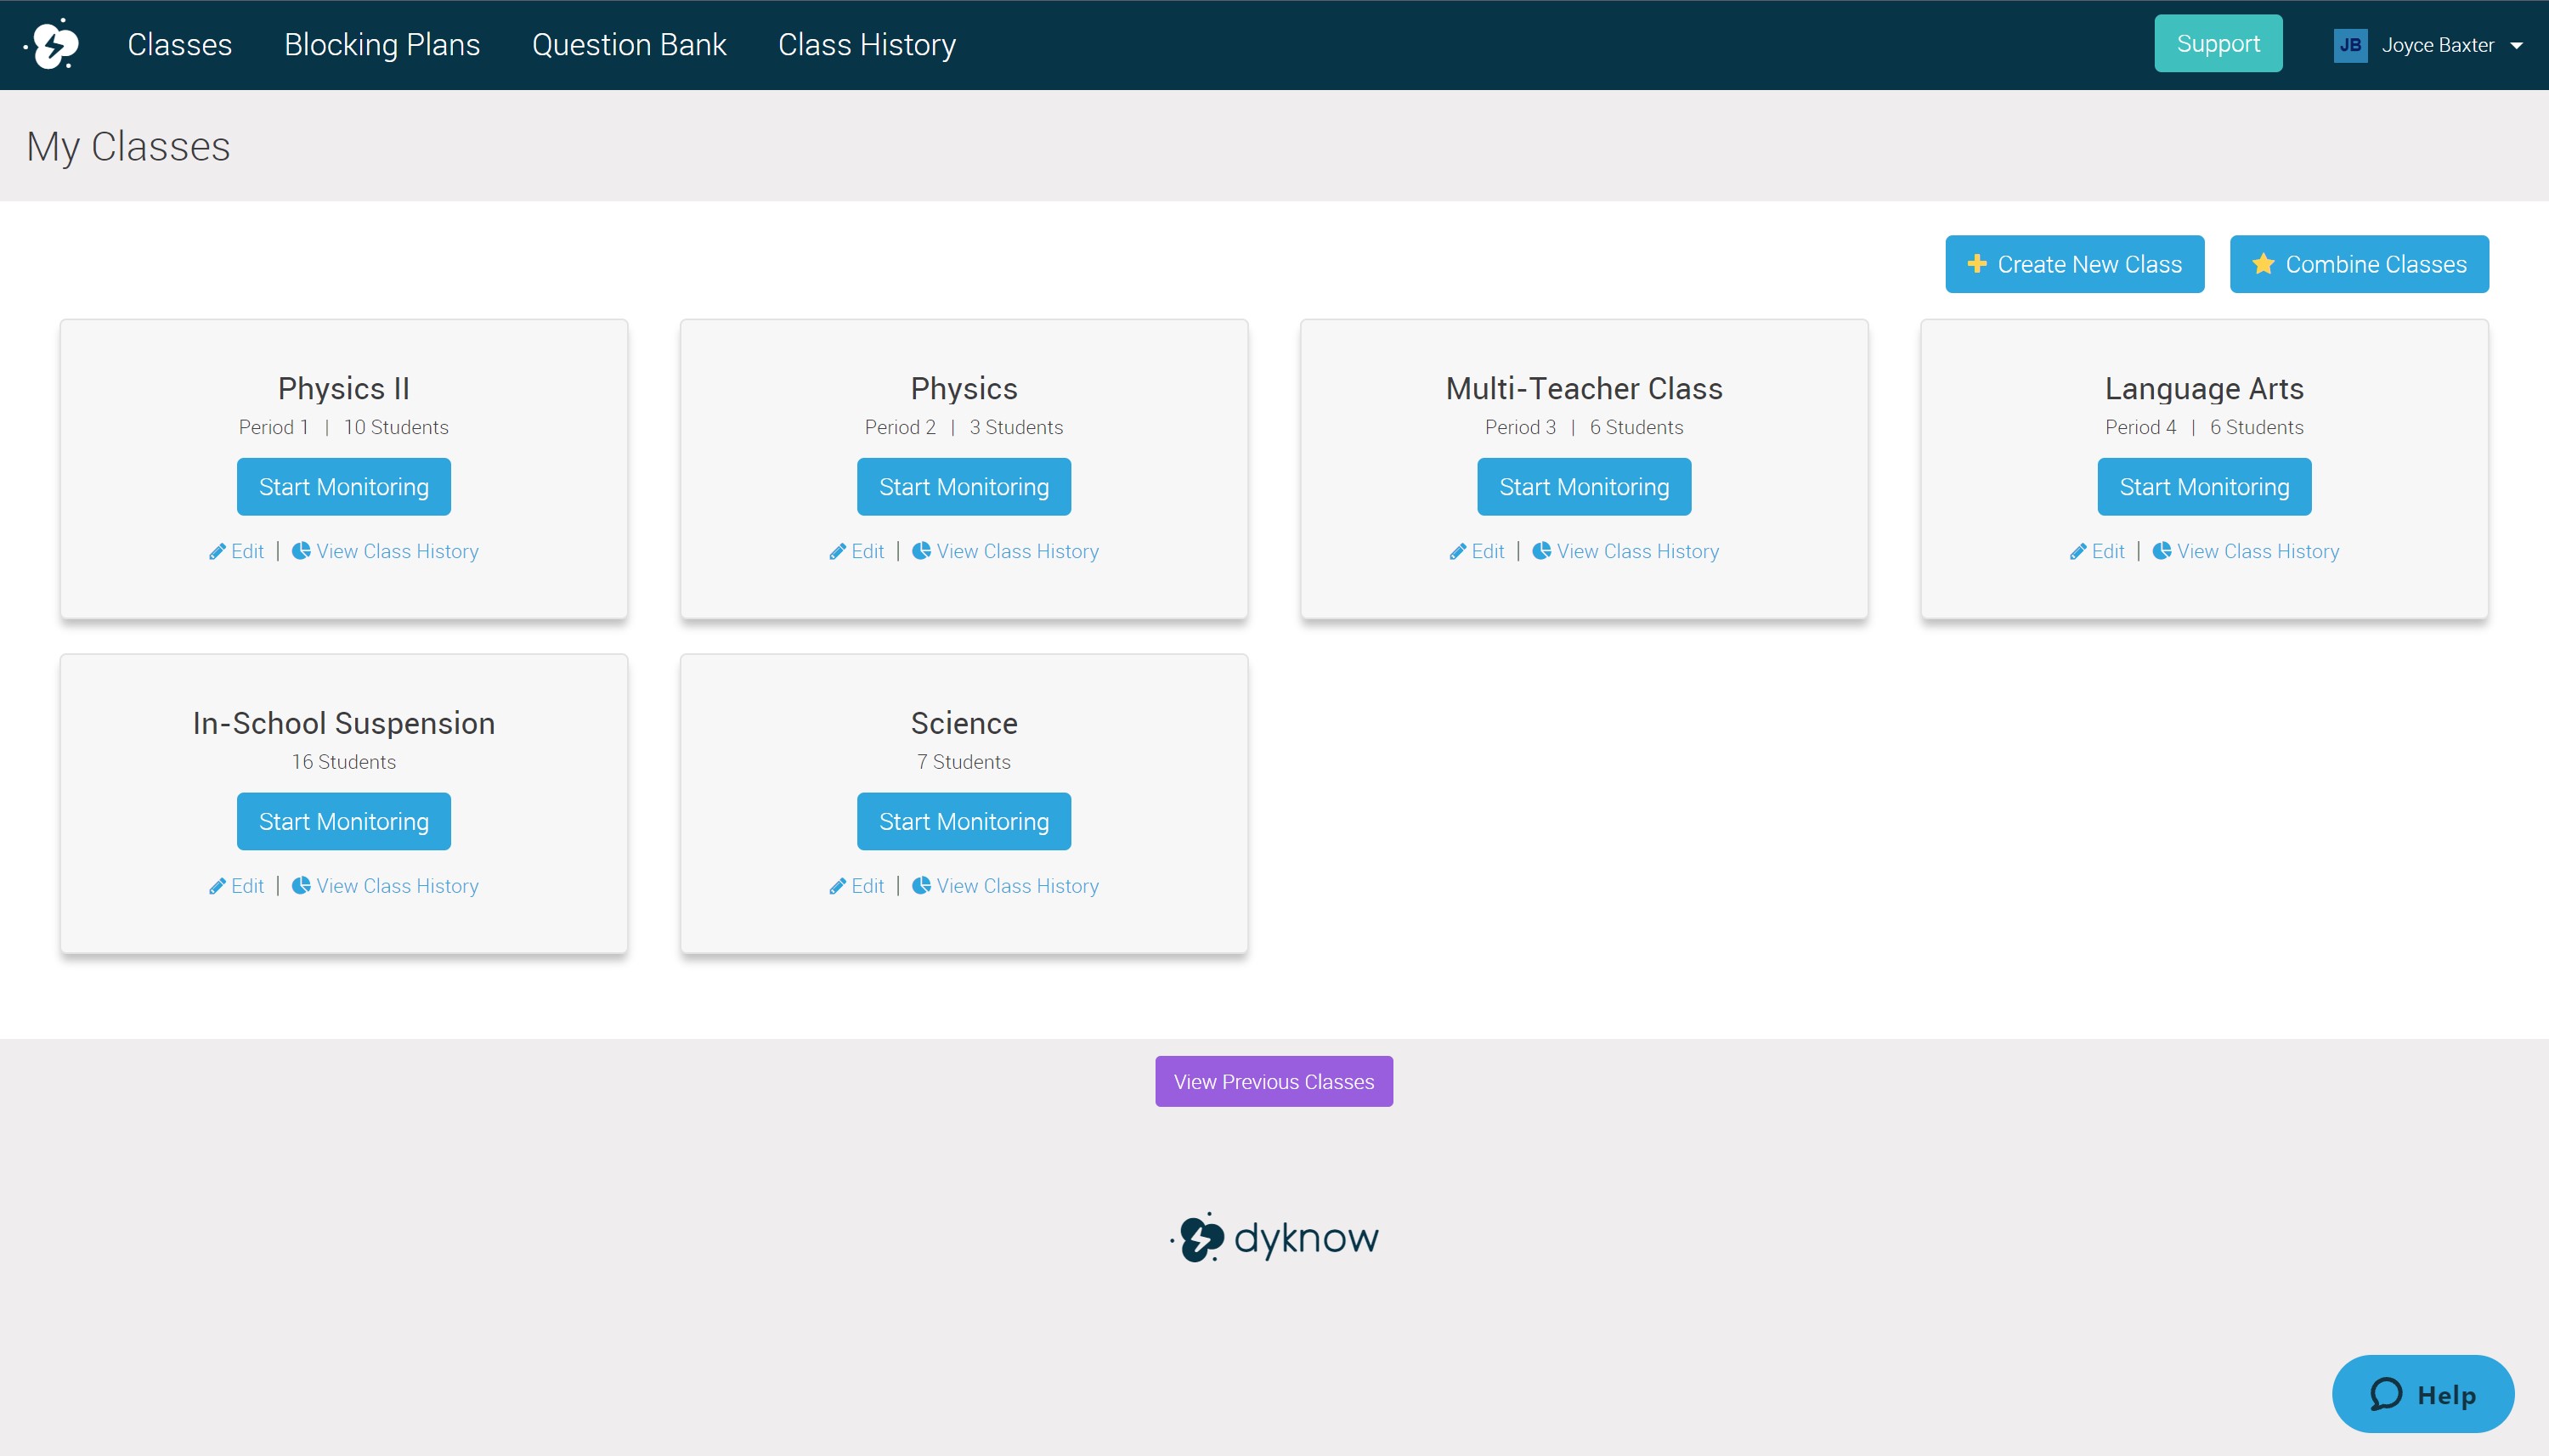Click the Edit link for Language Arts

pyautogui.click(x=2097, y=551)
